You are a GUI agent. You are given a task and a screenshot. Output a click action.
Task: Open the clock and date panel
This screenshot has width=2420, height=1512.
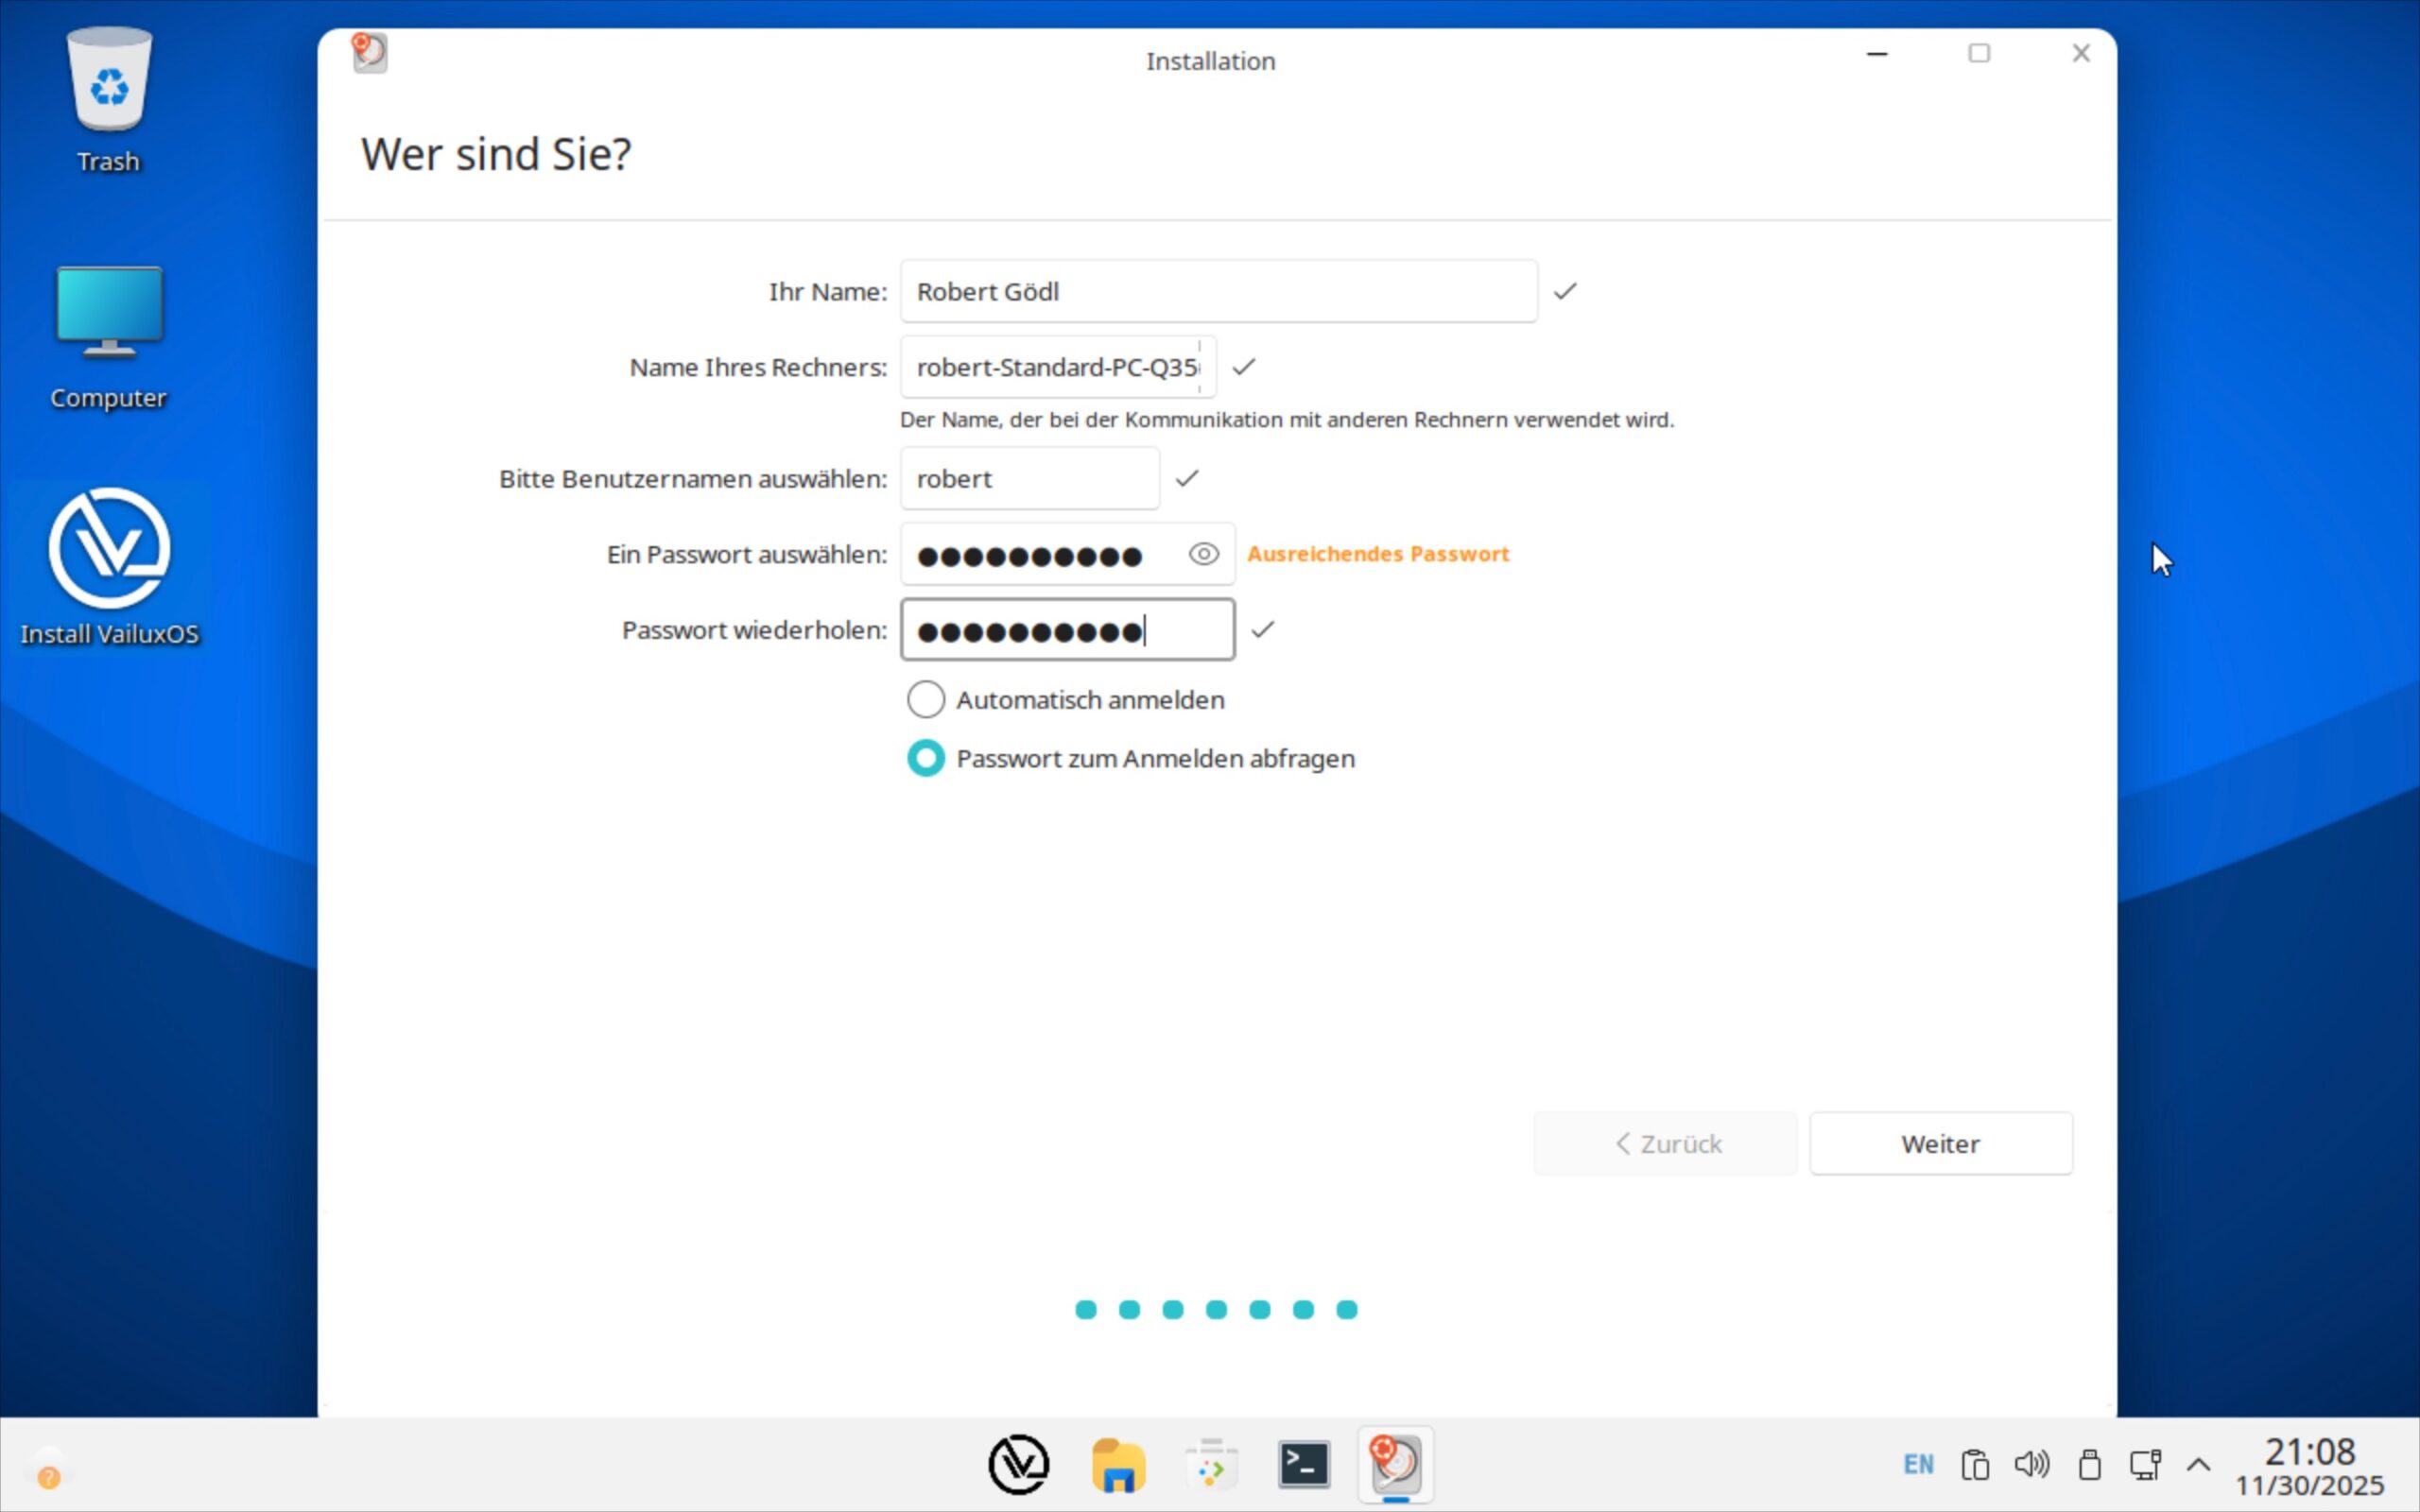(x=2309, y=1467)
